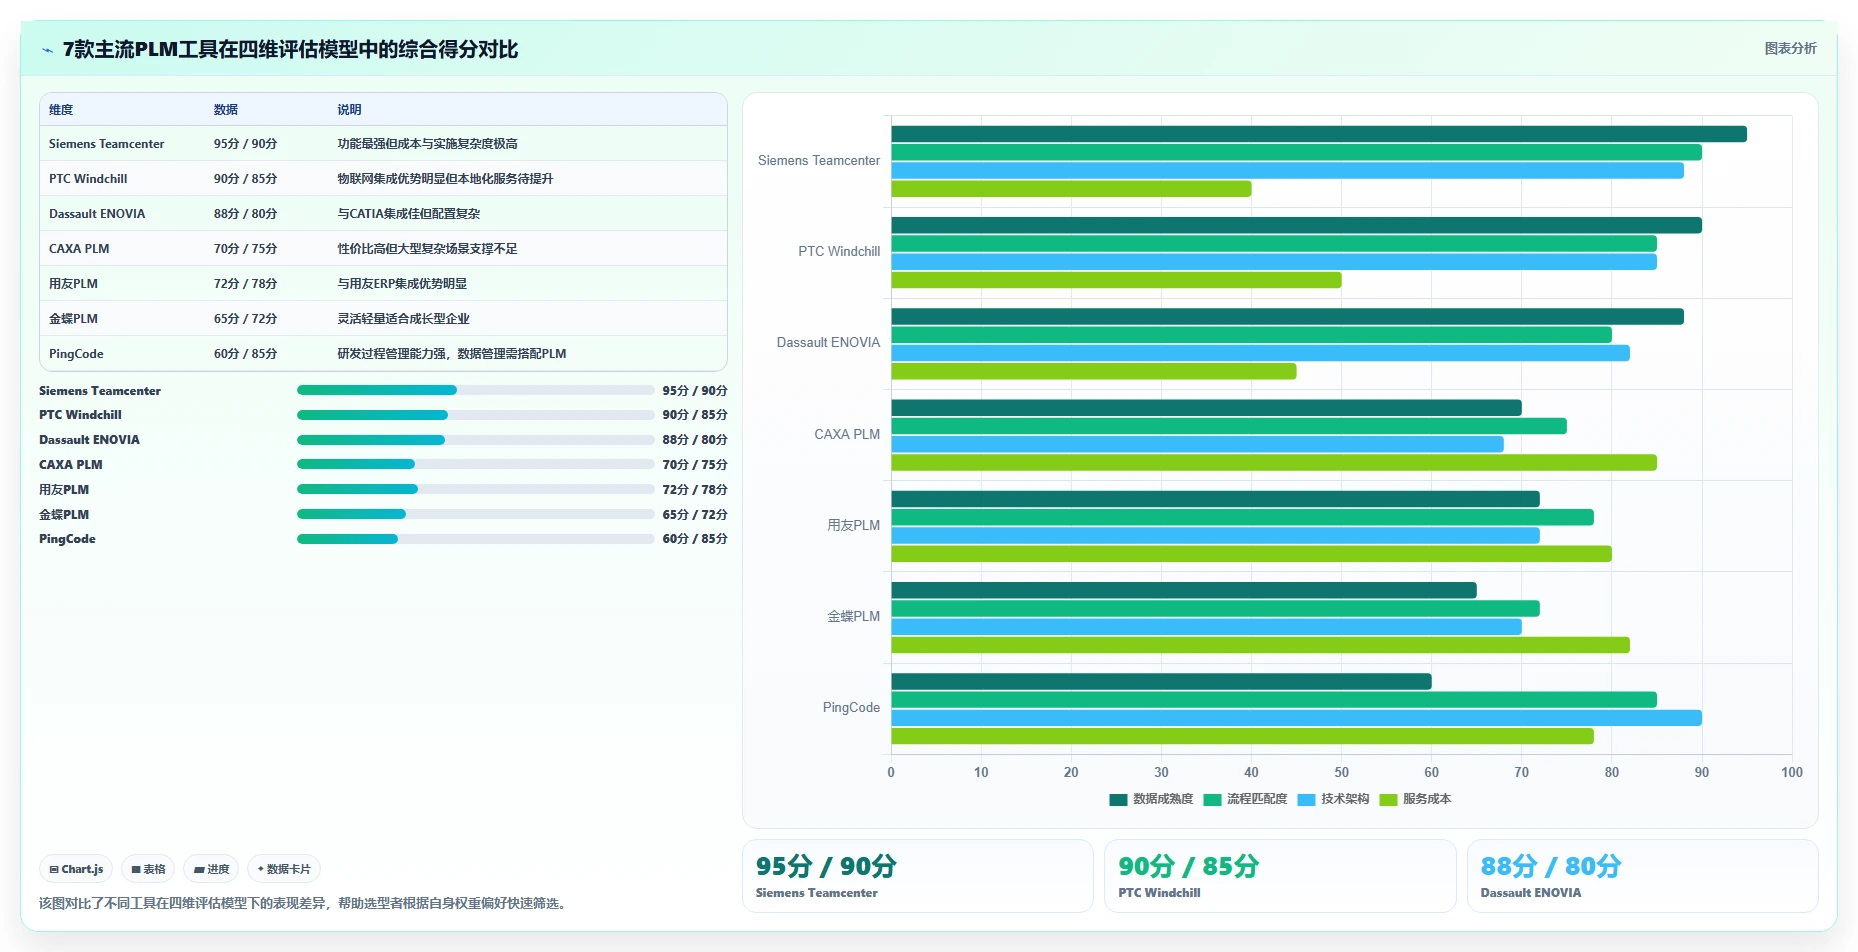The width and height of the screenshot is (1858, 952).
Task: Select the table cell 与CATIA集成佳但配置复杂
Action: [x=408, y=214]
